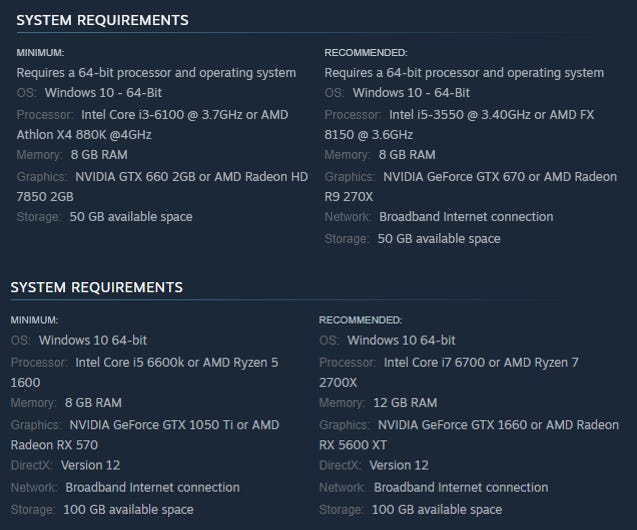
Task: Click Windows 10 - 64-Bit under top Minimum
Action: pyautogui.click(x=103, y=93)
